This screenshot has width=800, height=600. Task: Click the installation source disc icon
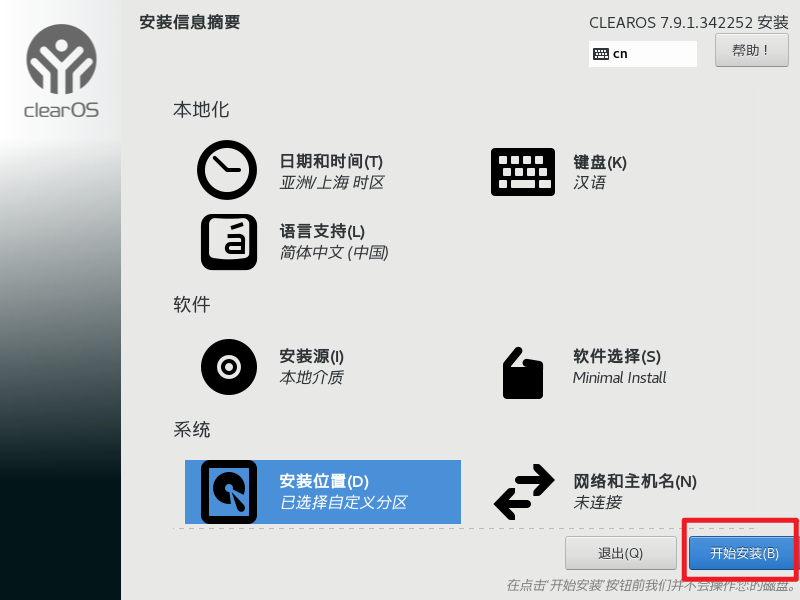229,367
